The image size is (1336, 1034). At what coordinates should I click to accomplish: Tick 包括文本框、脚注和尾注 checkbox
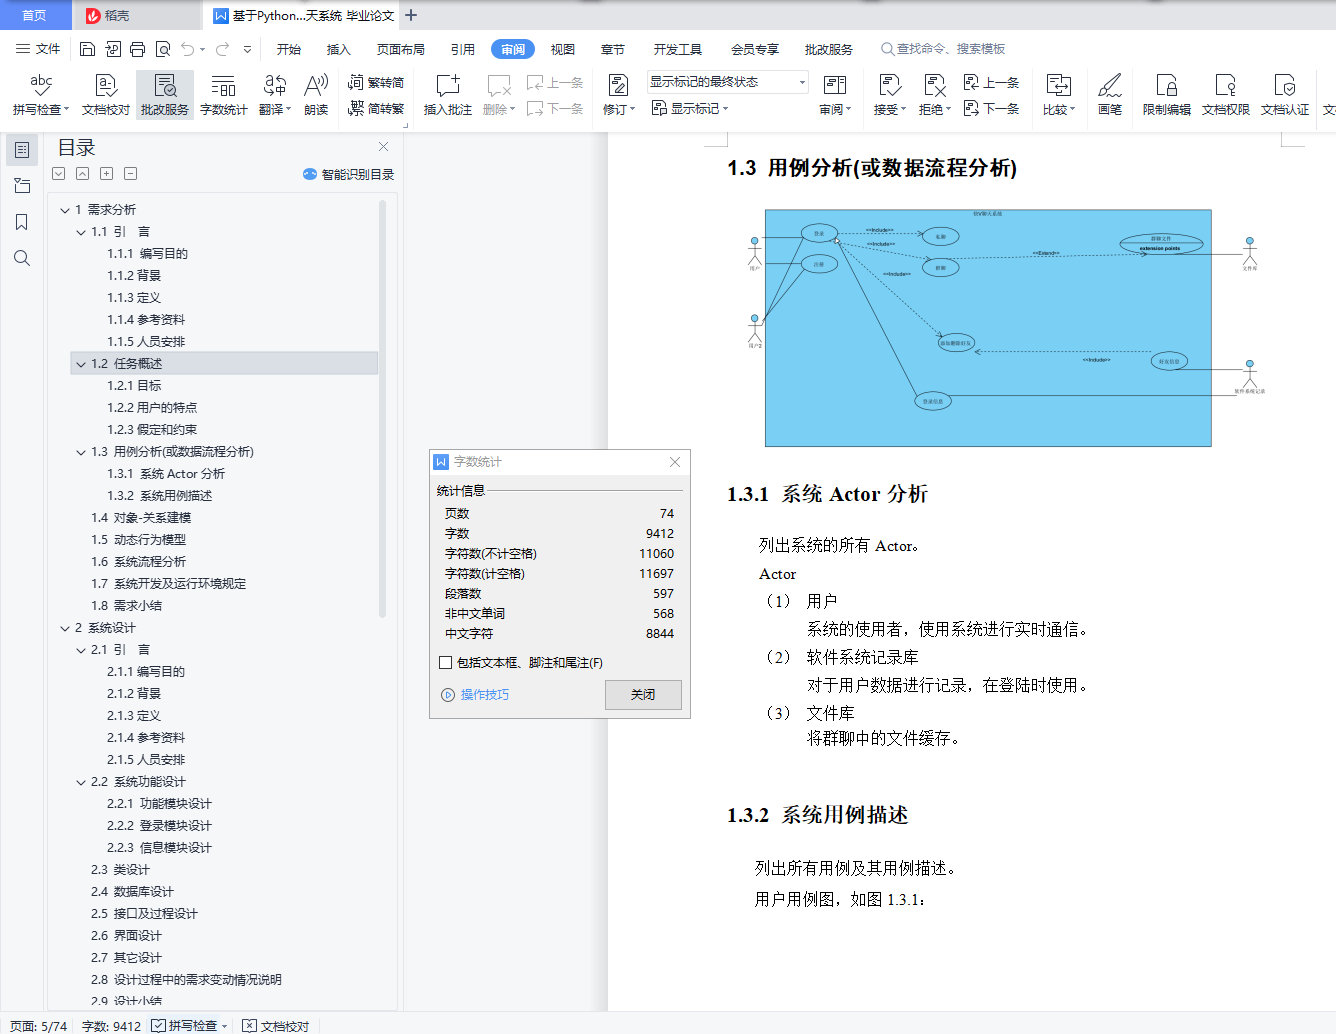[446, 663]
